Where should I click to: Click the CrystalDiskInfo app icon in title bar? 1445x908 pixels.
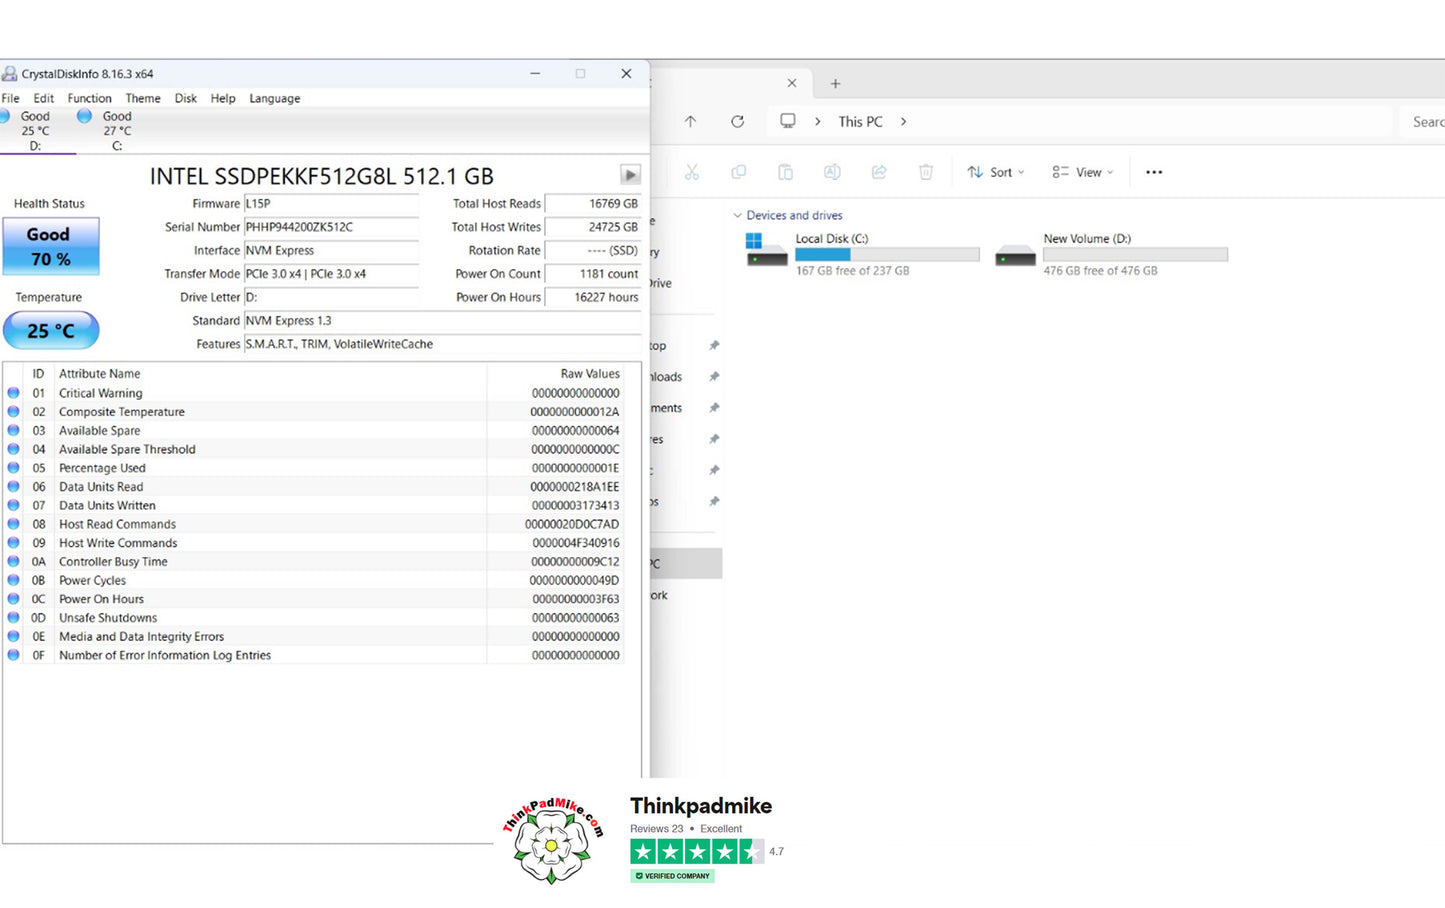pyautogui.click(x=9, y=74)
